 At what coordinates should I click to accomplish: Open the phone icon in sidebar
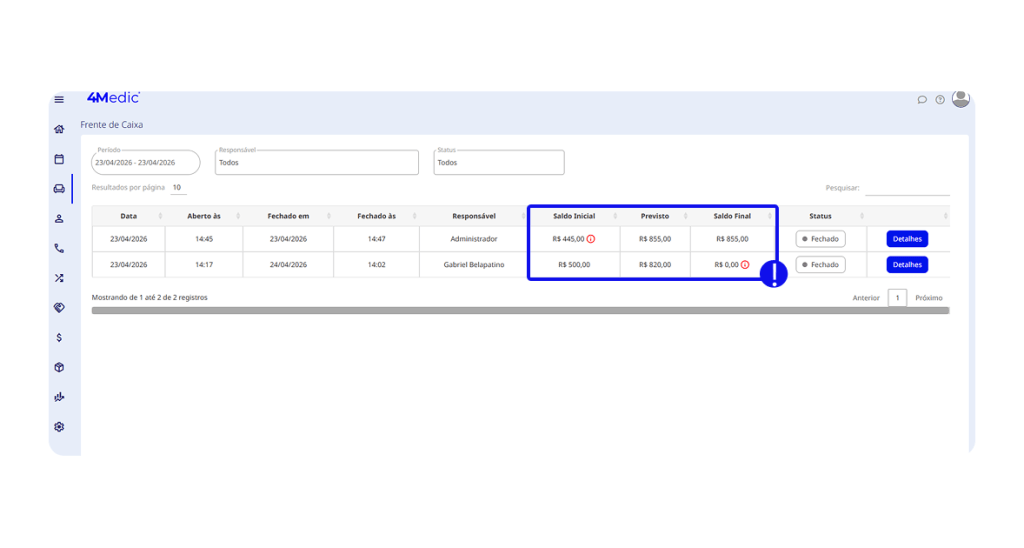click(59, 248)
